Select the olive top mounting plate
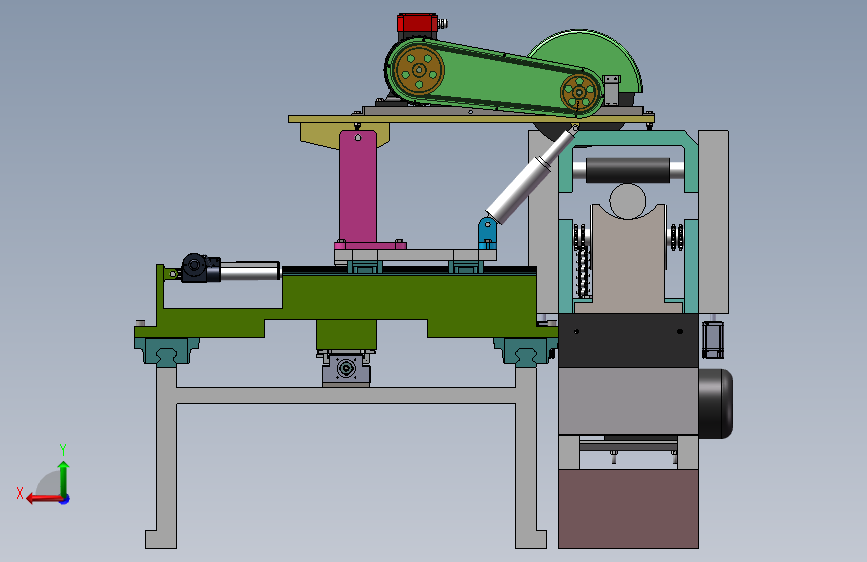The image size is (867, 562). point(471,119)
